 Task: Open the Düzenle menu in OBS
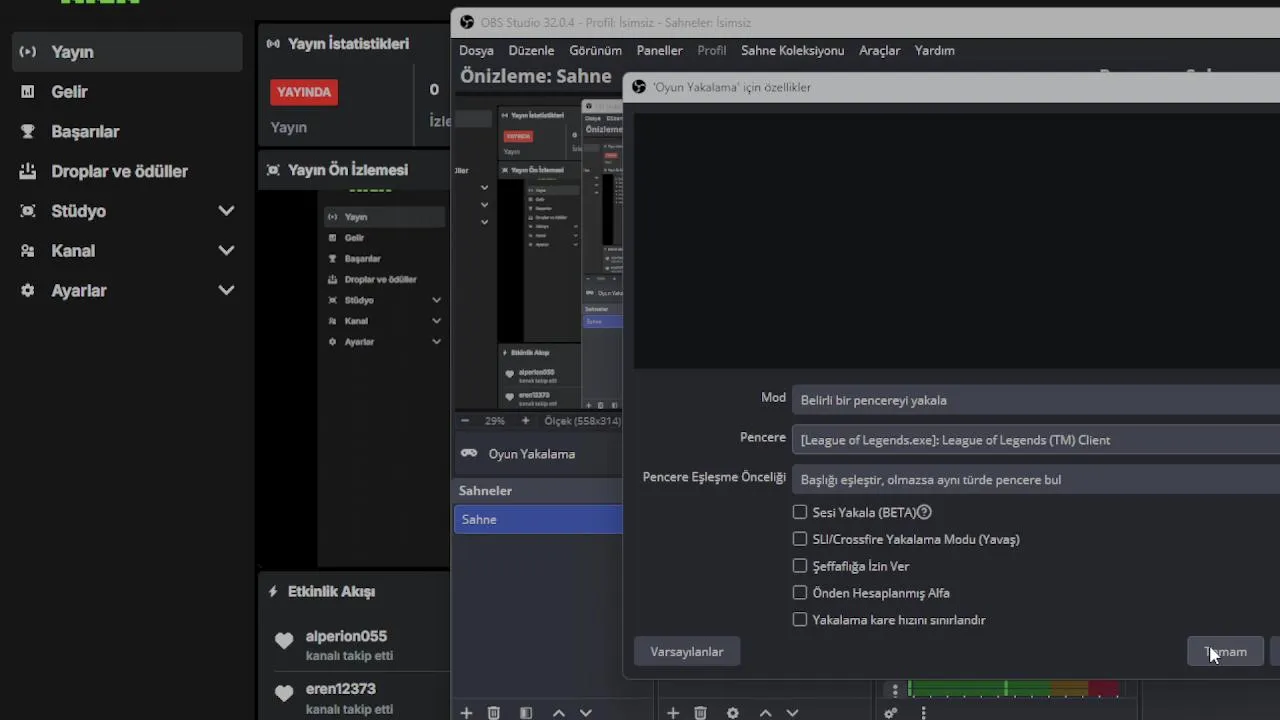tap(531, 50)
